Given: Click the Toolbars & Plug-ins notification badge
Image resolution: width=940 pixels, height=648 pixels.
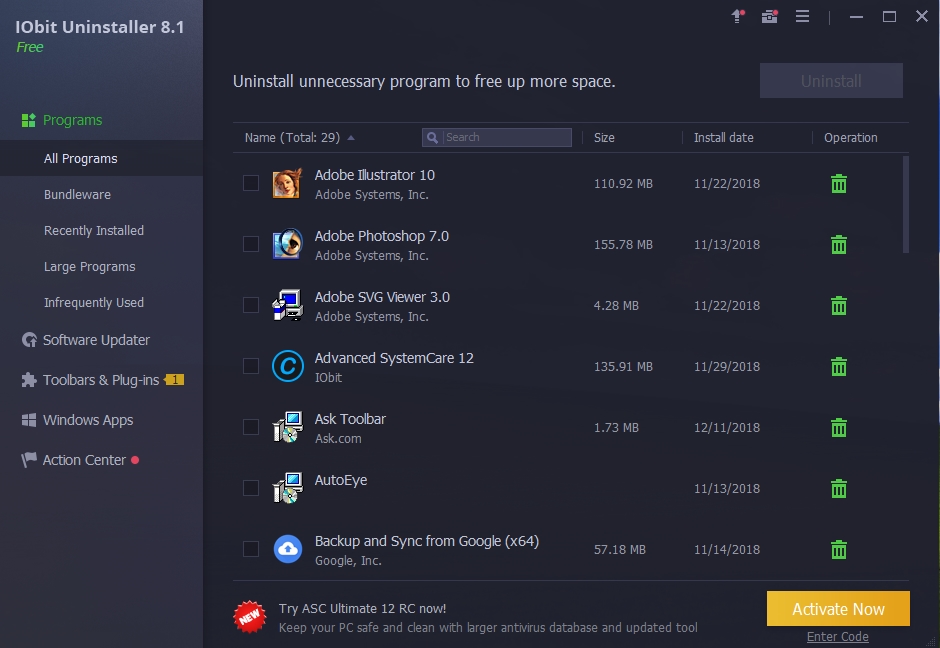Looking at the screenshot, I should pyautogui.click(x=174, y=379).
